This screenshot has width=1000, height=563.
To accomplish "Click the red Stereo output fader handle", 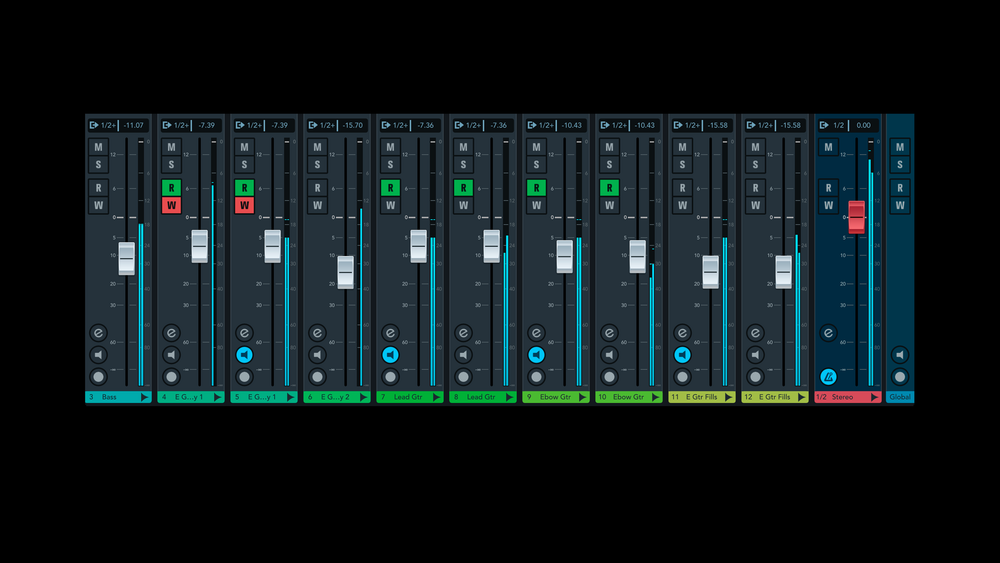I will click(x=856, y=217).
